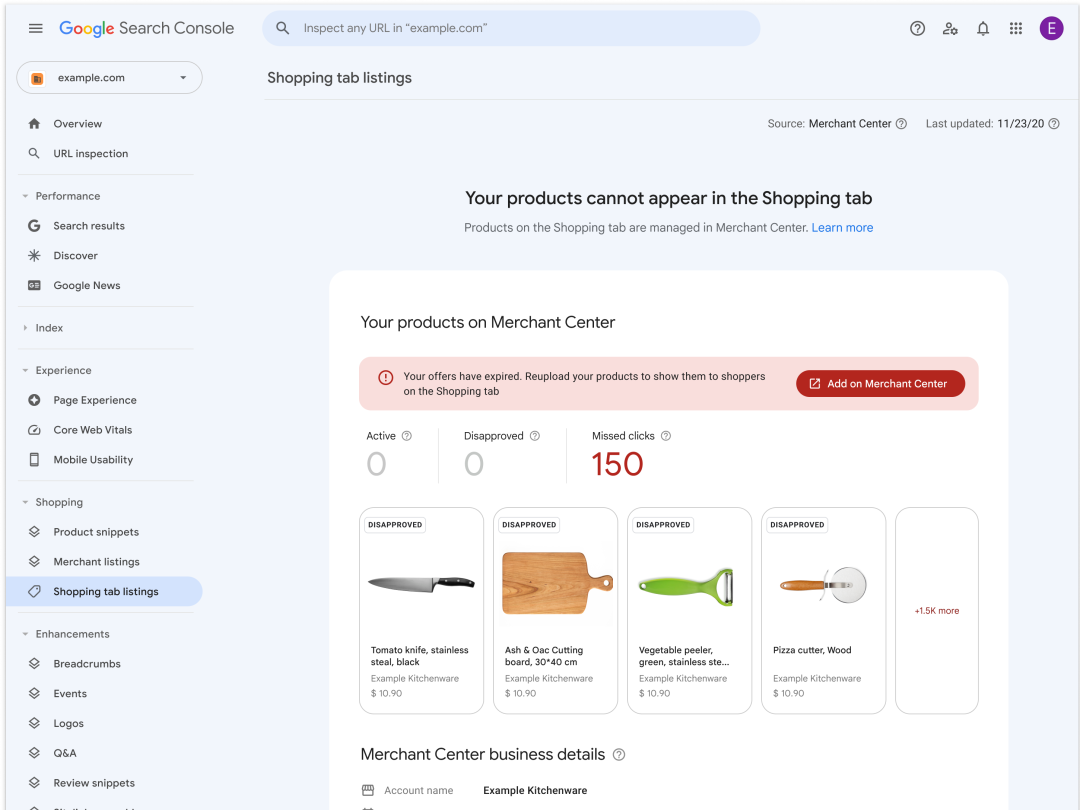Click the Inspect any URL search field

tap(511, 28)
